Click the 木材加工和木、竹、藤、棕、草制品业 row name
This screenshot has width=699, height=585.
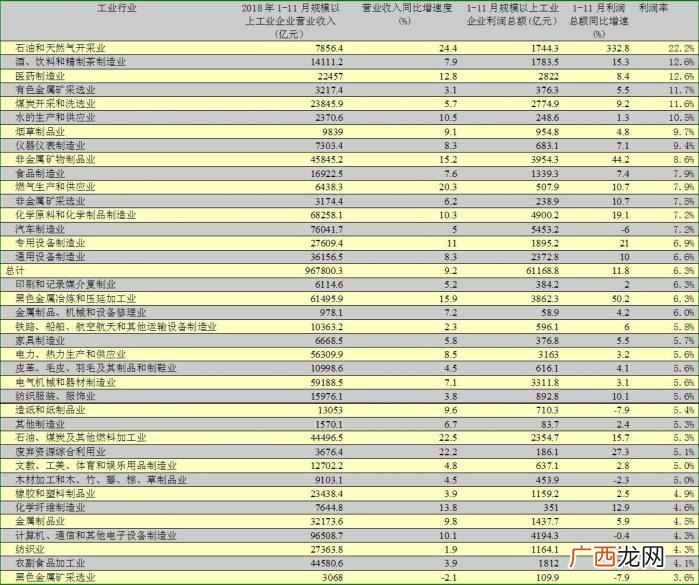pyautogui.click(x=101, y=480)
